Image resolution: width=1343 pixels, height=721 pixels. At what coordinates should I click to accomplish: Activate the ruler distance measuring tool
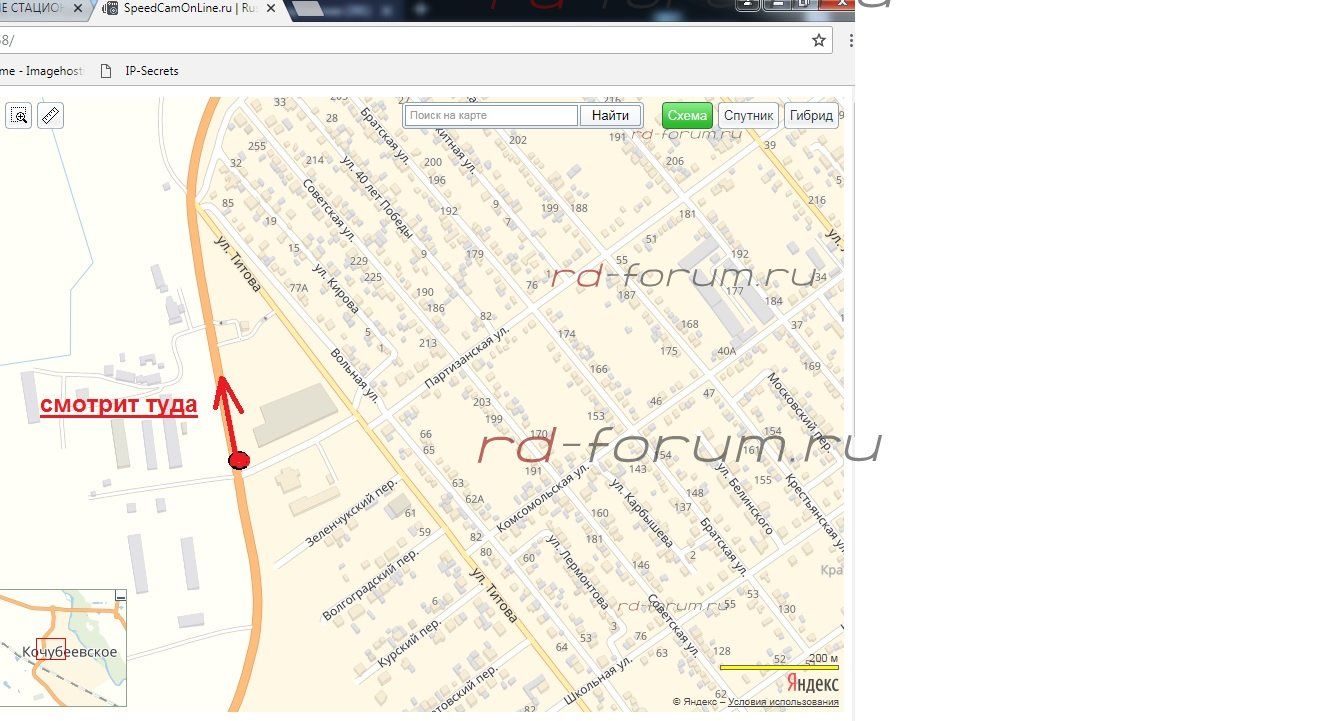pyautogui.click(x=50, y=115)
